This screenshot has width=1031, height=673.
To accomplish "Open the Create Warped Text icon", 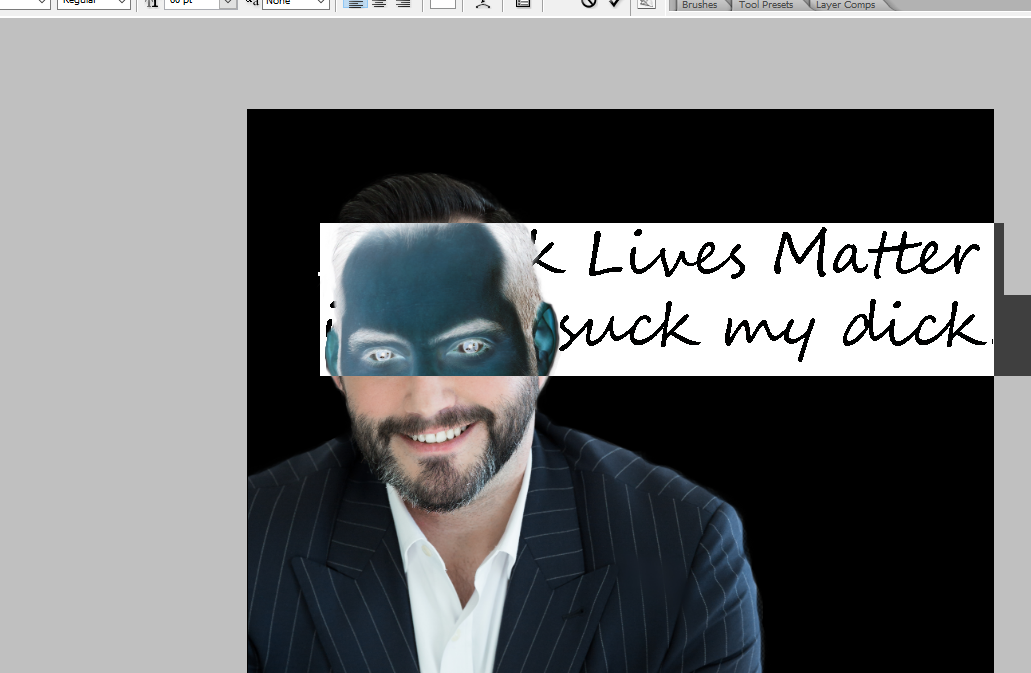I will tap(483, 3).
